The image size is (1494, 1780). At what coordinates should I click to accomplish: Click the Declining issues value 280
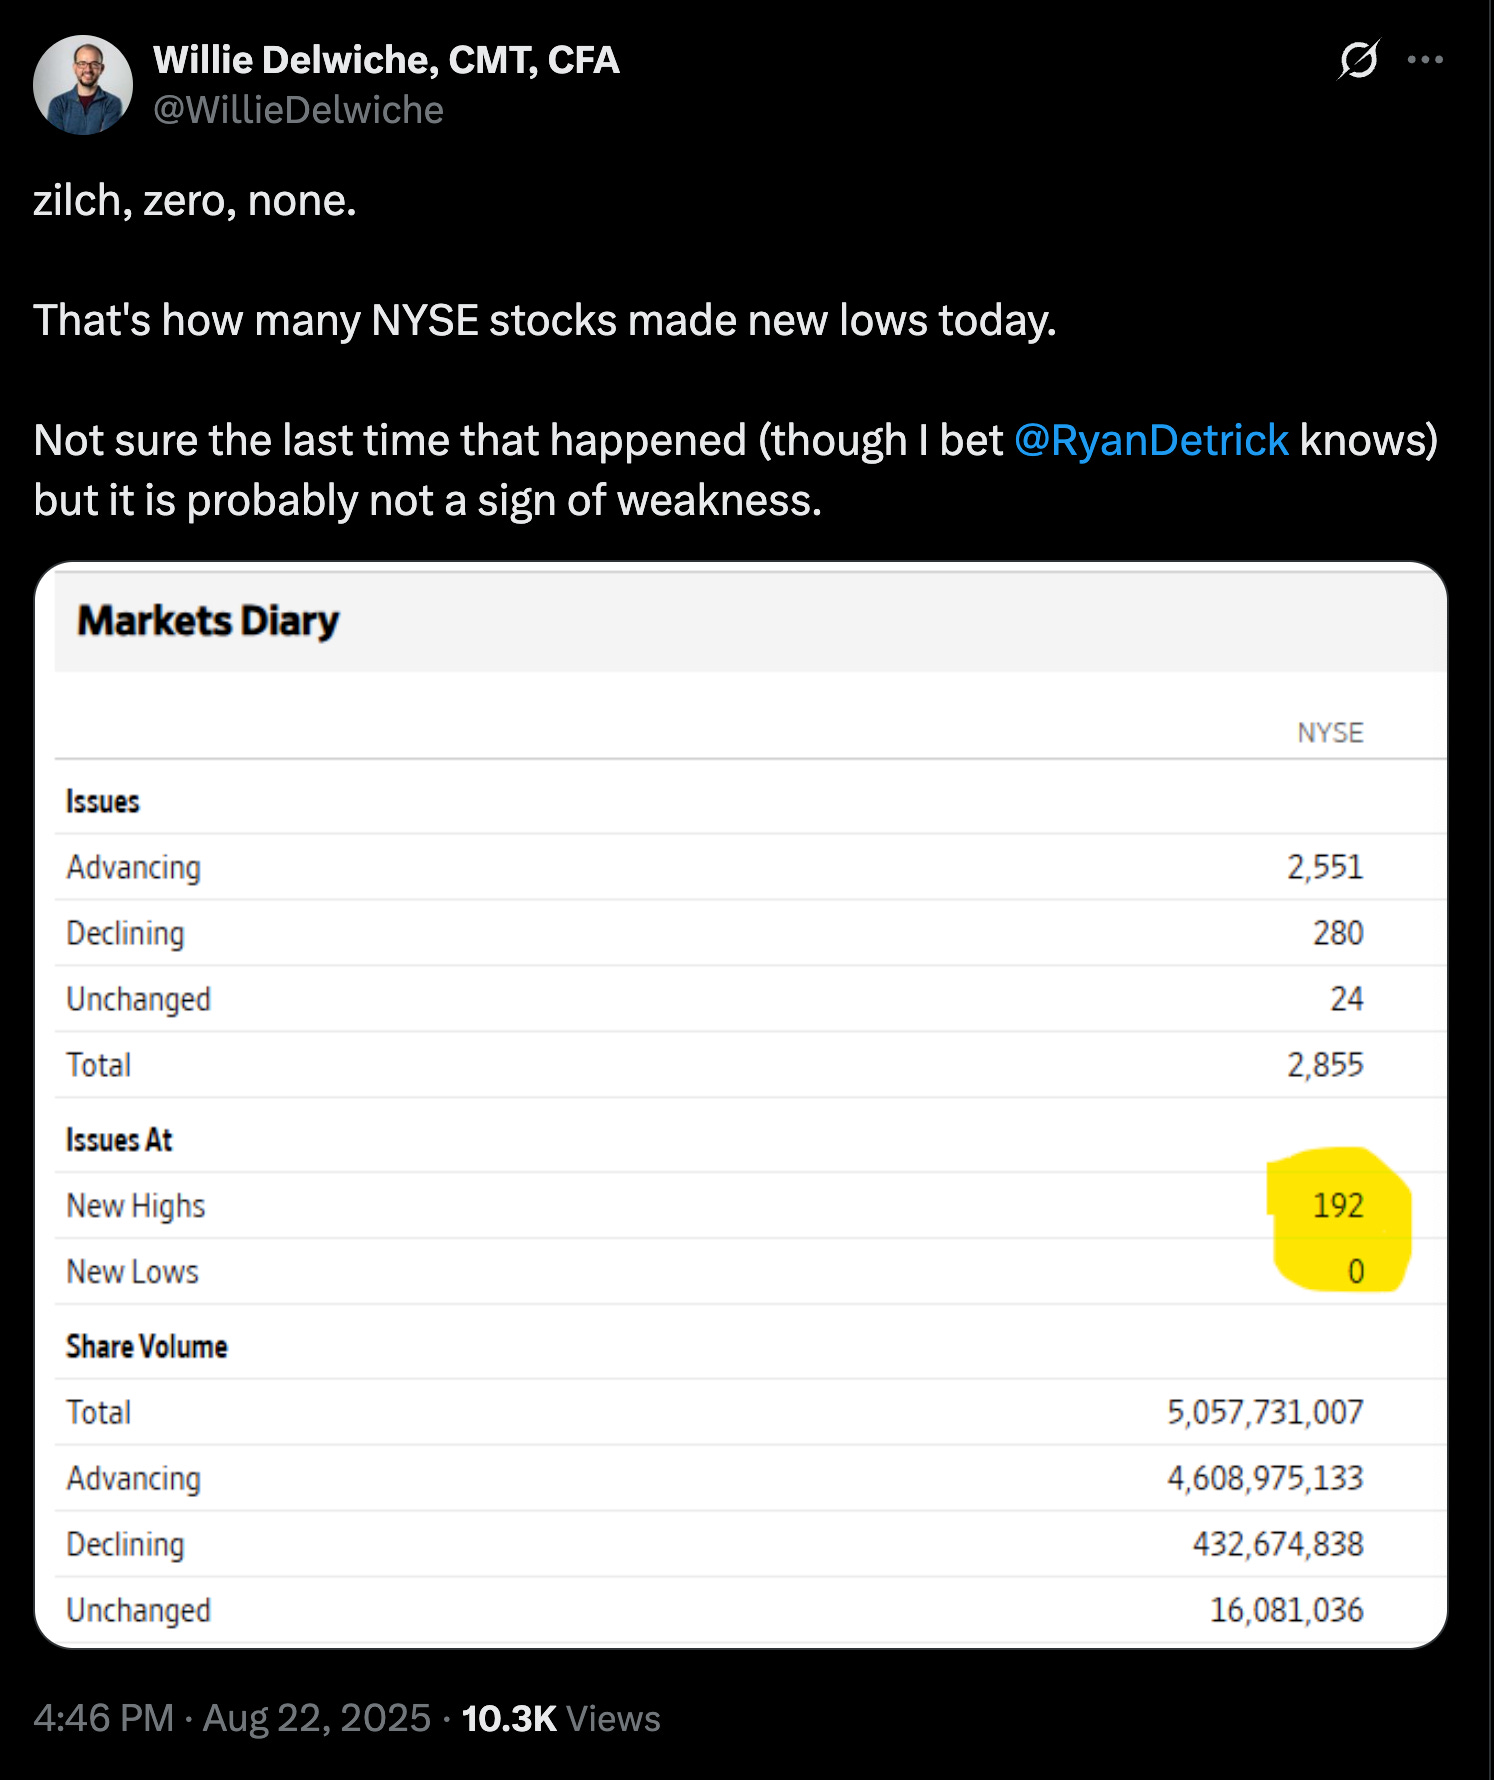pos(1338,932)
